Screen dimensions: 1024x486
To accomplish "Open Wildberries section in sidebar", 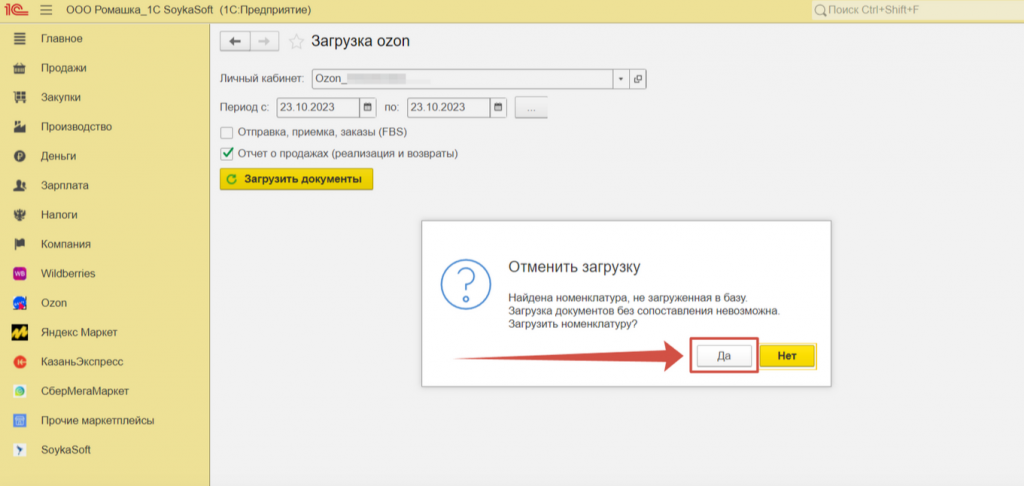I will coord(68,273).
